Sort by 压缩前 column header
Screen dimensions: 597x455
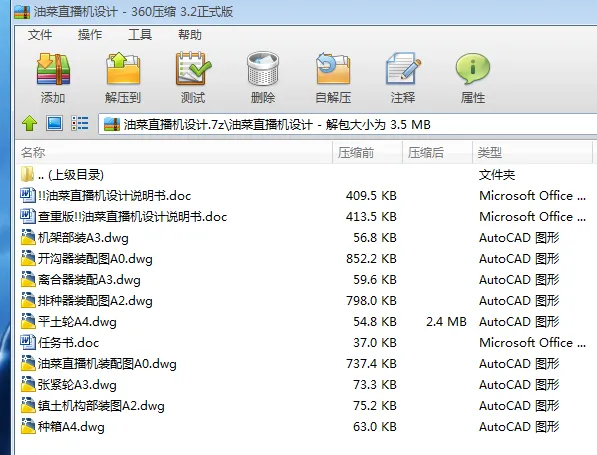367,153
